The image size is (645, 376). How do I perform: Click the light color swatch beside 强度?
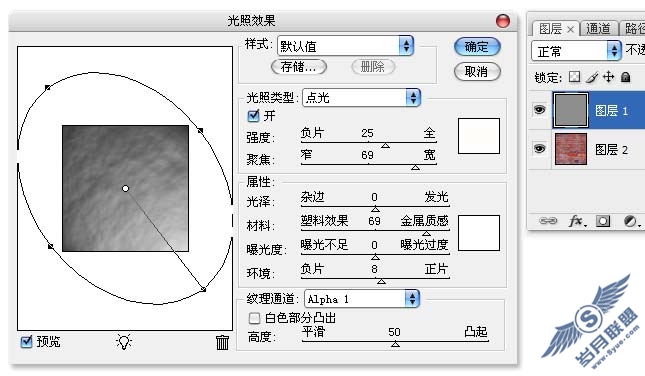click(479, 136)
